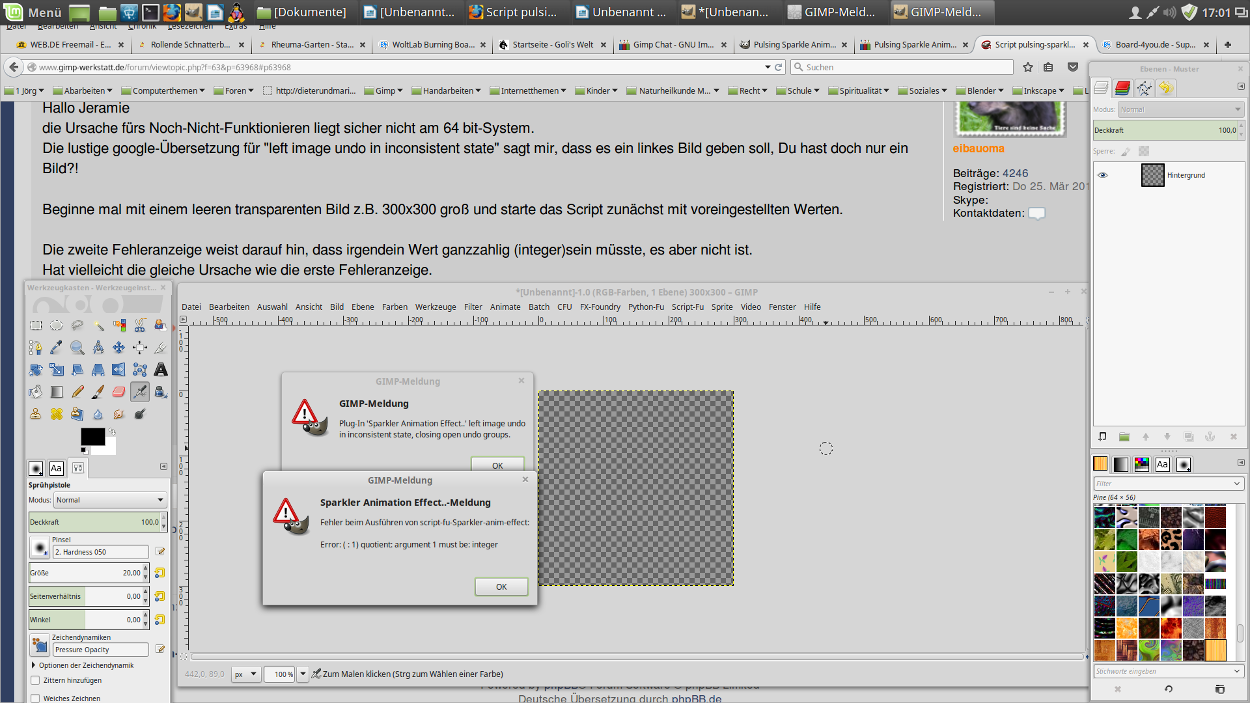Open the Modus dropdown in tool options
The height and width of the screenshot is (703, 1250).
tap(110, 500)
